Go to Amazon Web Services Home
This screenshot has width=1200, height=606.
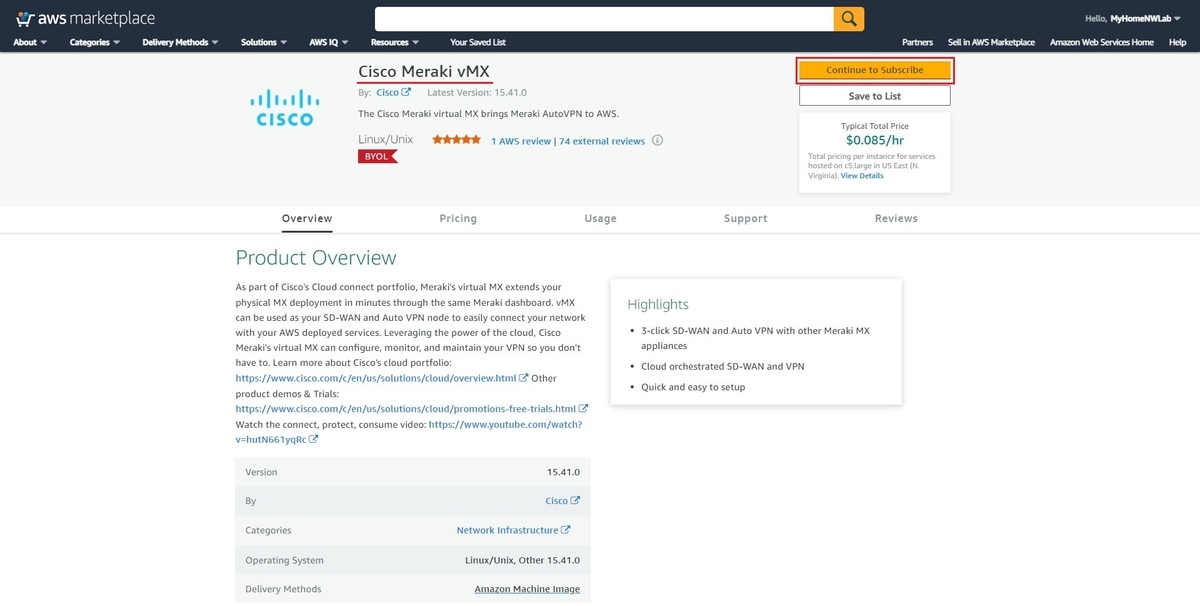pos(1102,42)
